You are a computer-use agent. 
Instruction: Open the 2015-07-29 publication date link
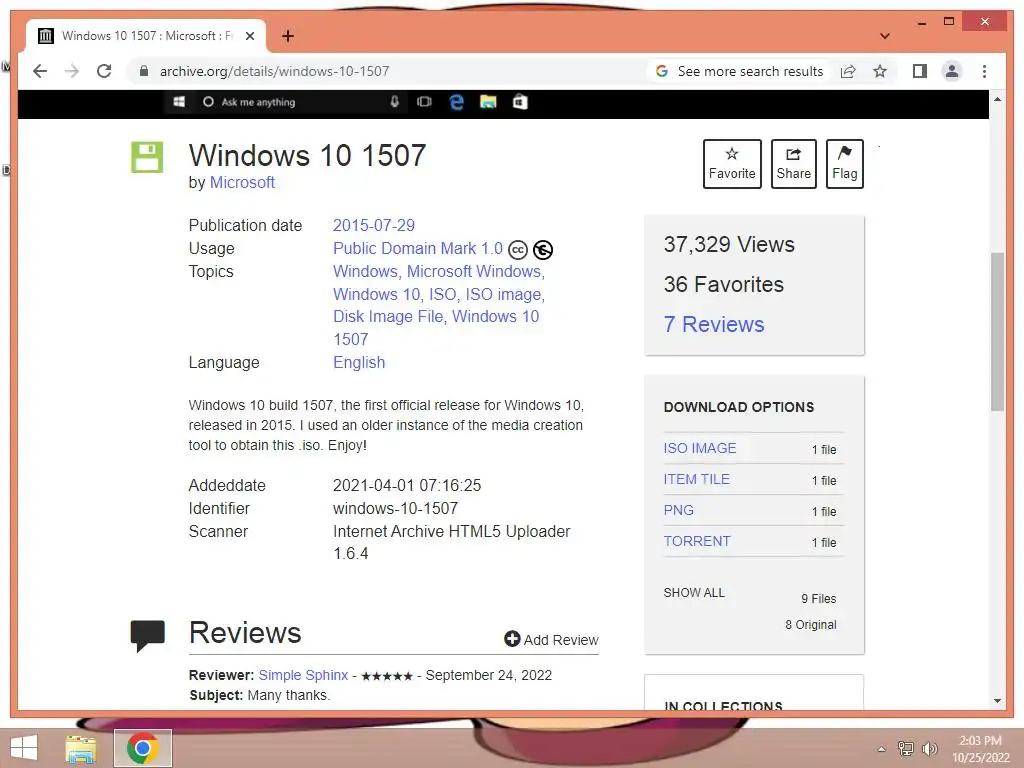[374, 225]
